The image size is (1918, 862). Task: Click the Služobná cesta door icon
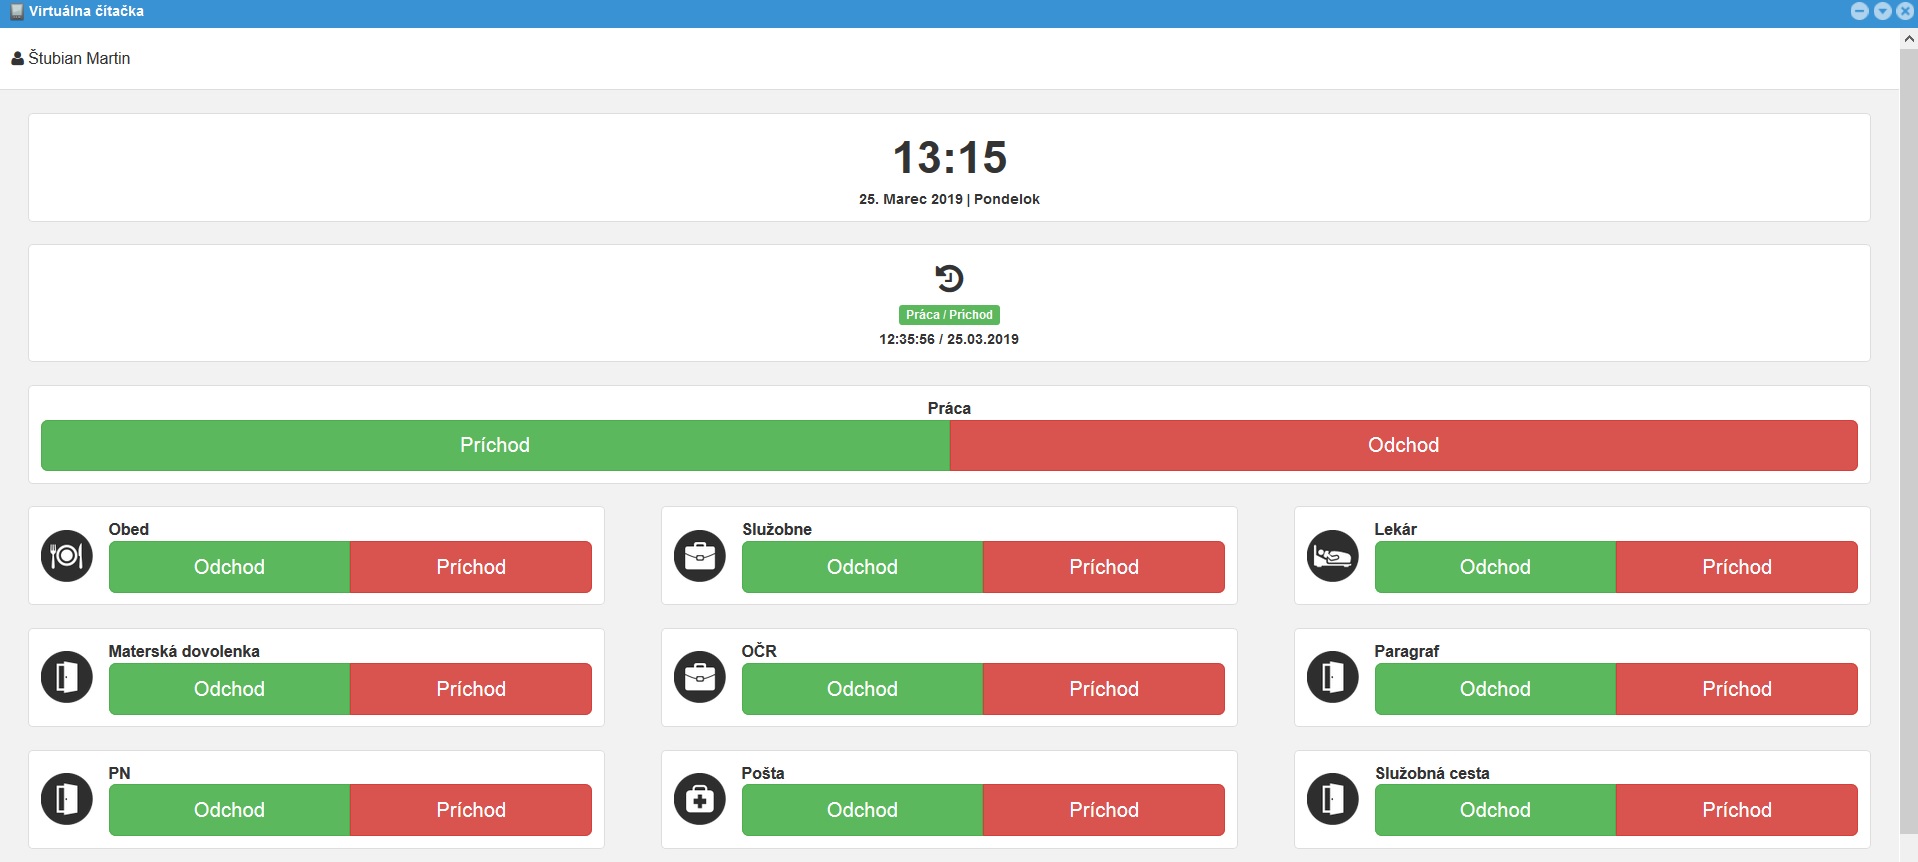[1333, 799]
